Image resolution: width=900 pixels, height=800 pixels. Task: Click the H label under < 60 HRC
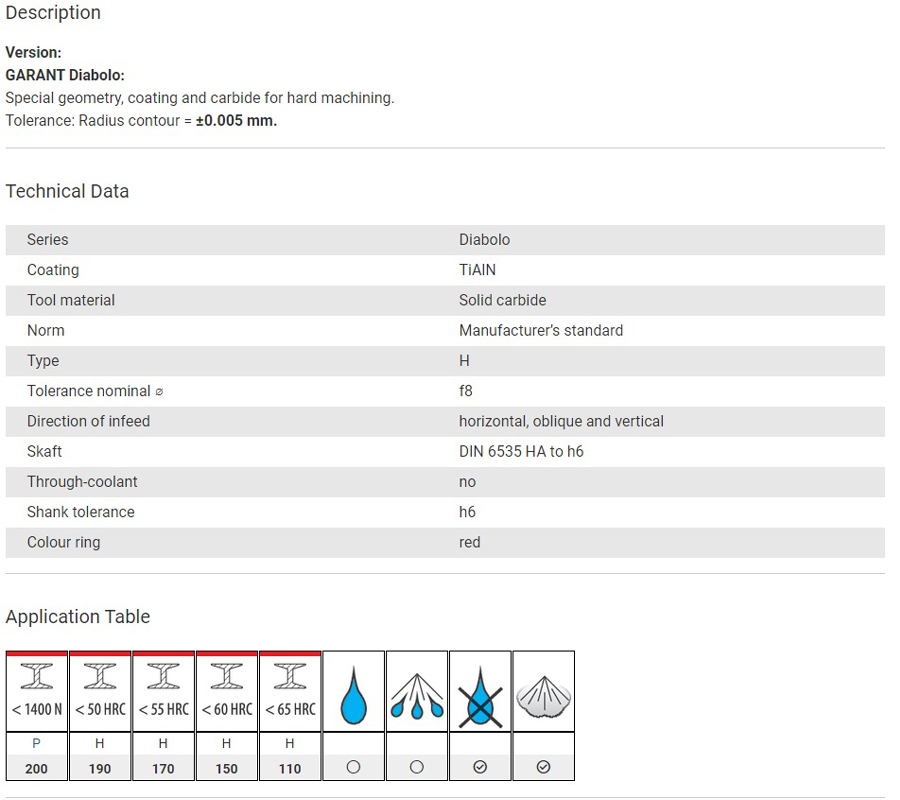point(227,744)
